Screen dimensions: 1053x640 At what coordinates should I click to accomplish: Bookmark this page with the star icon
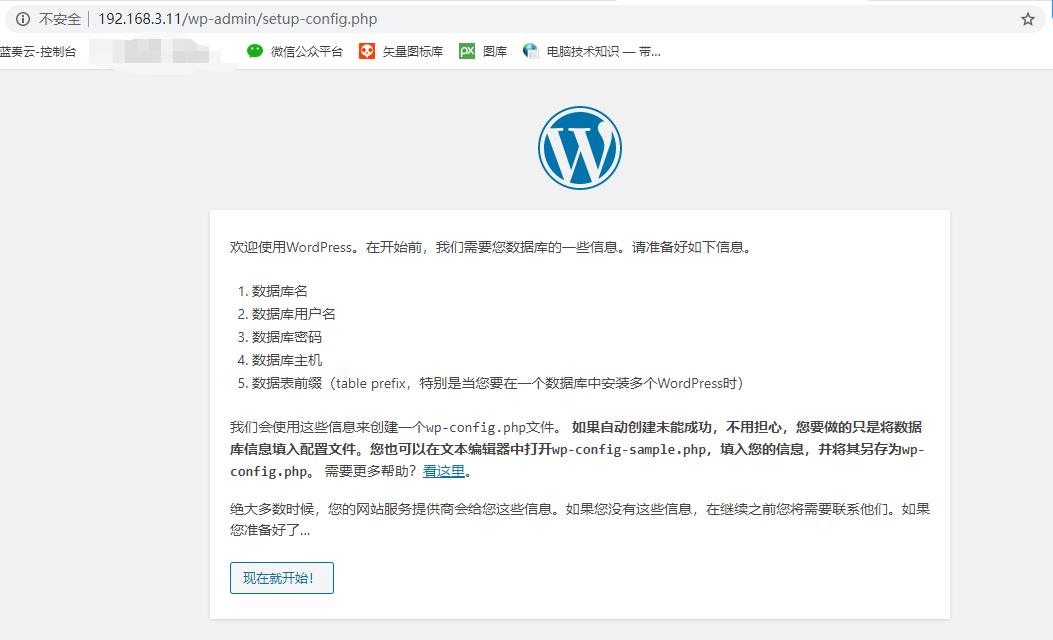tap(1027, 19)
